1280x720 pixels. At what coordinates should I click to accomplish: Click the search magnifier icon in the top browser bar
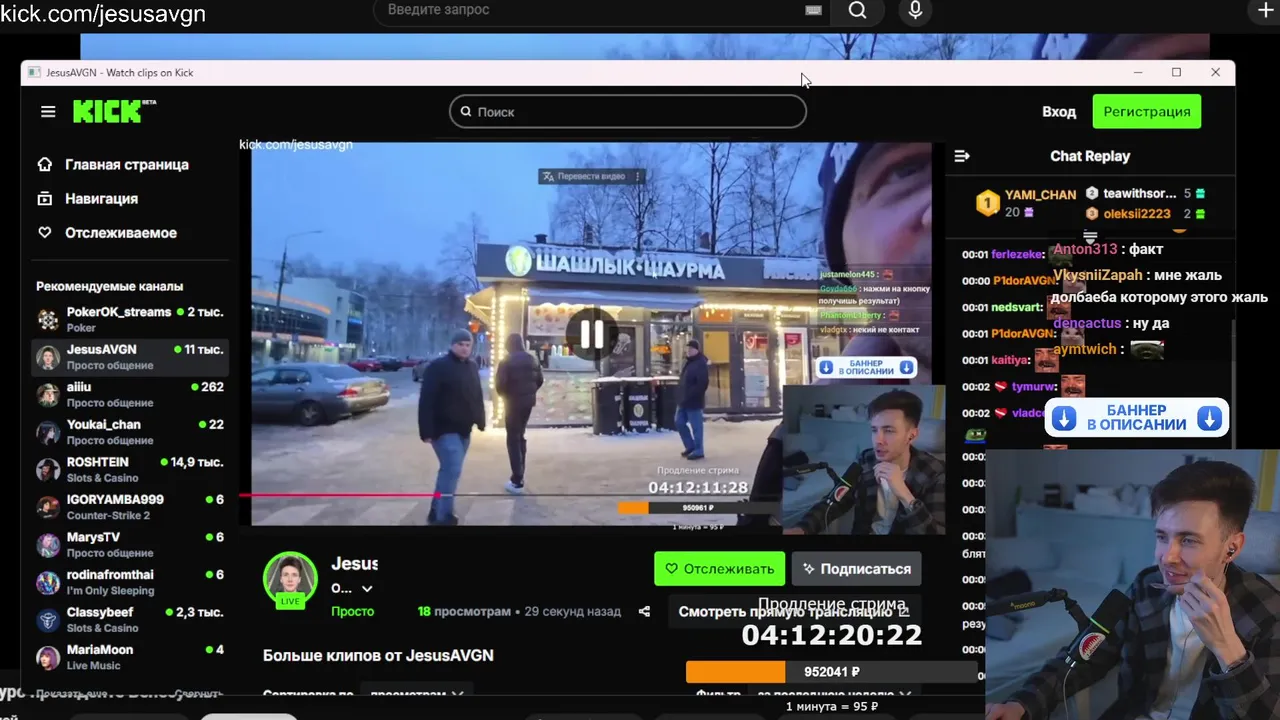857,11
